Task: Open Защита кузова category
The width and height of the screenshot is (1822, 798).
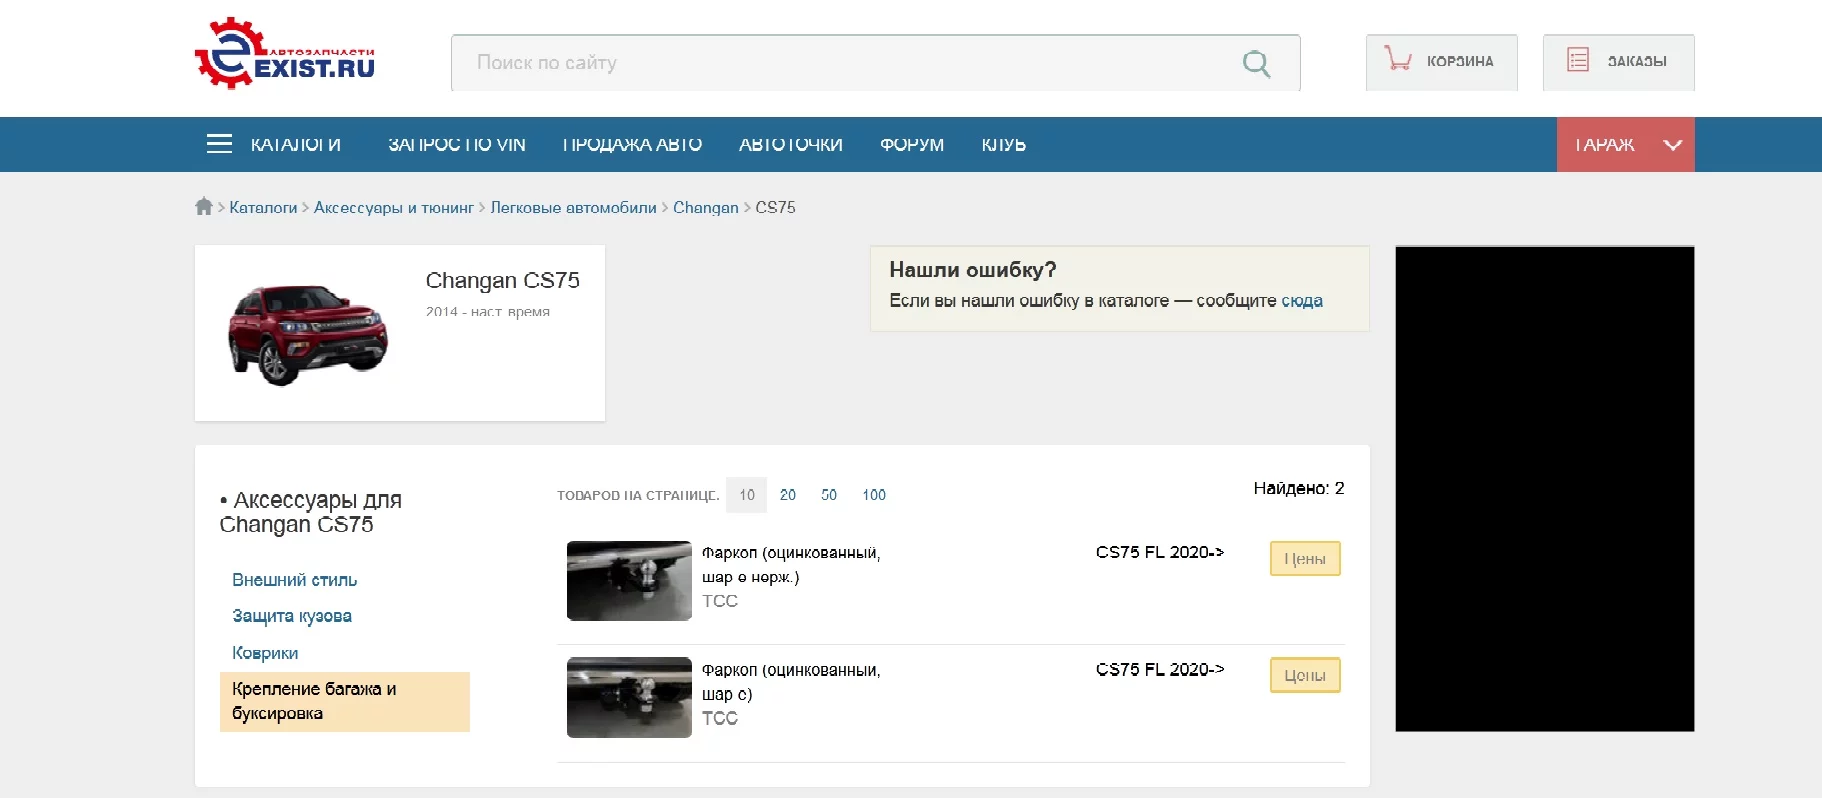Action: 292,616
